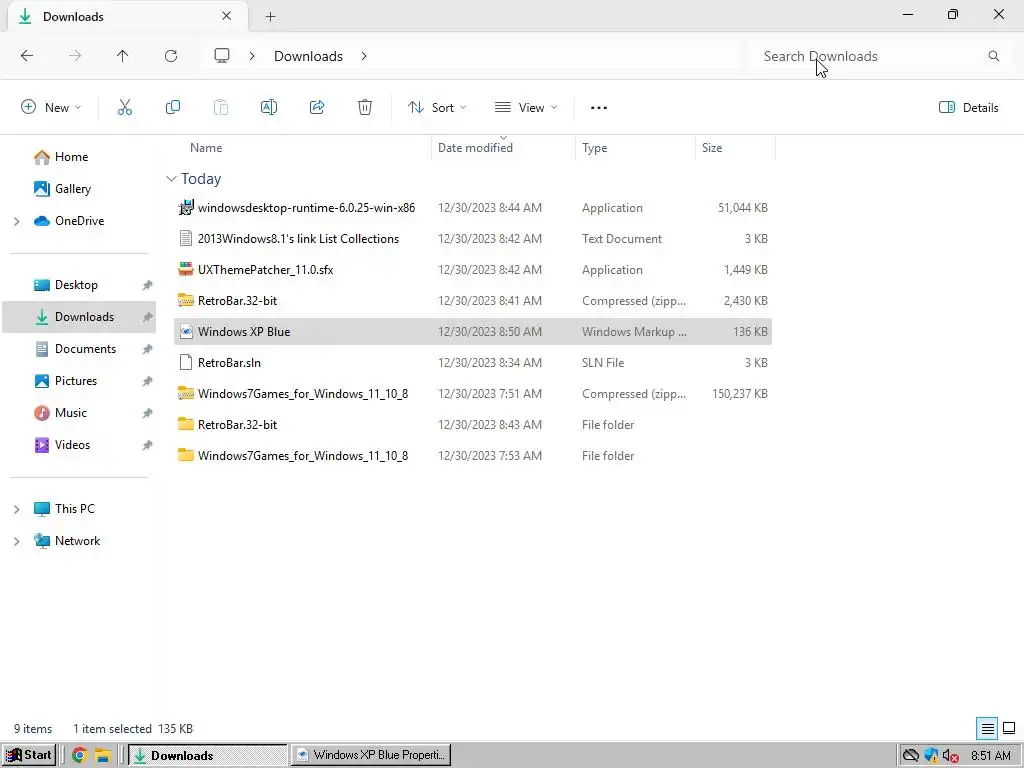
Task: Open Documents in navigation pane
Action: coord(85,349)
